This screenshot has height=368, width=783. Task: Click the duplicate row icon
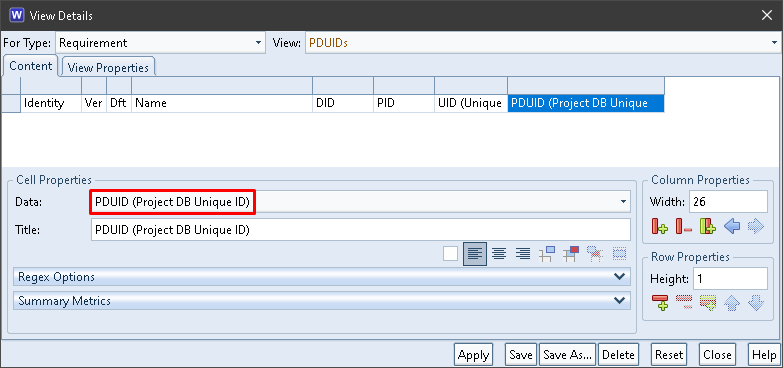point(708,303)
